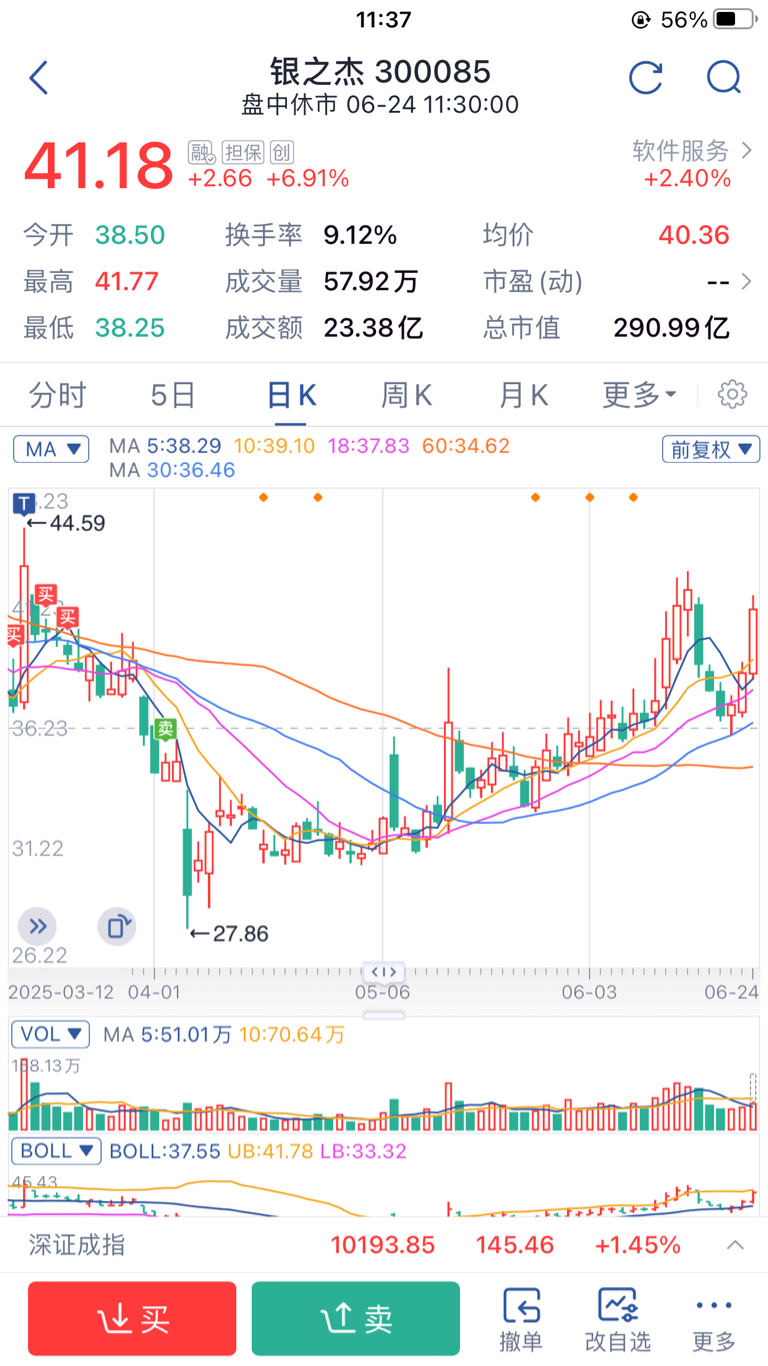This screenshot has height=1366, width=768.
Task: Tap the green 卖 sell button
Action: [356, 1319]
